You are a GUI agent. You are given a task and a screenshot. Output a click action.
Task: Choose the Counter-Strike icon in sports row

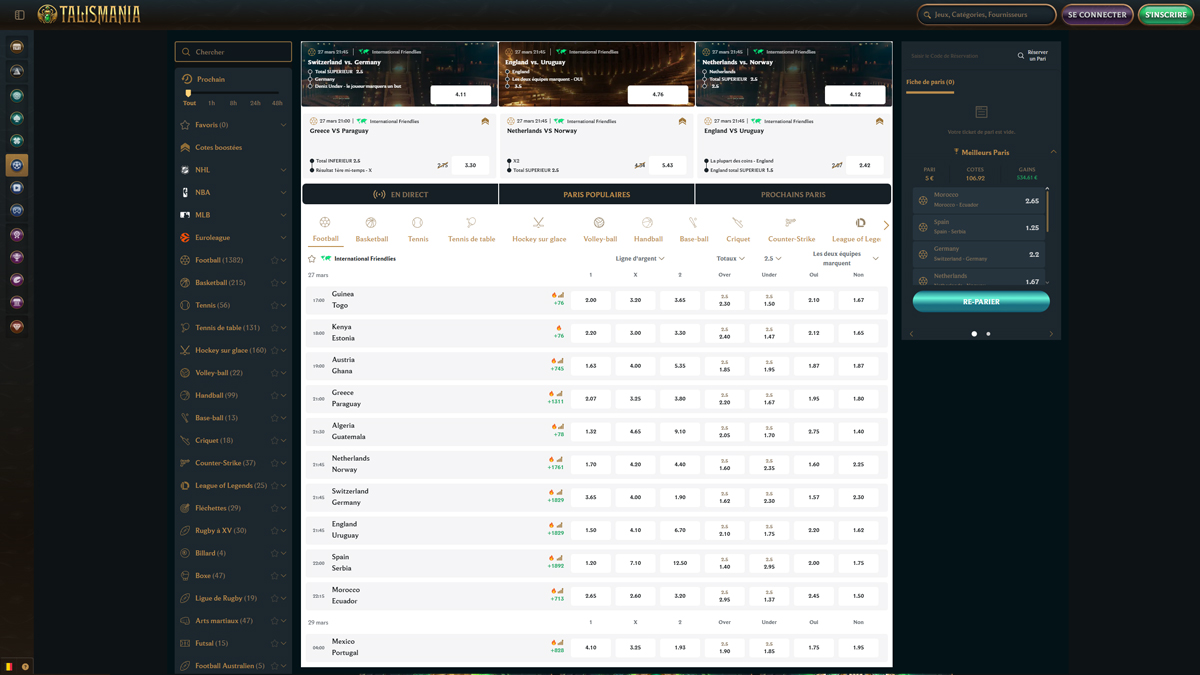[x=790, y=223]
